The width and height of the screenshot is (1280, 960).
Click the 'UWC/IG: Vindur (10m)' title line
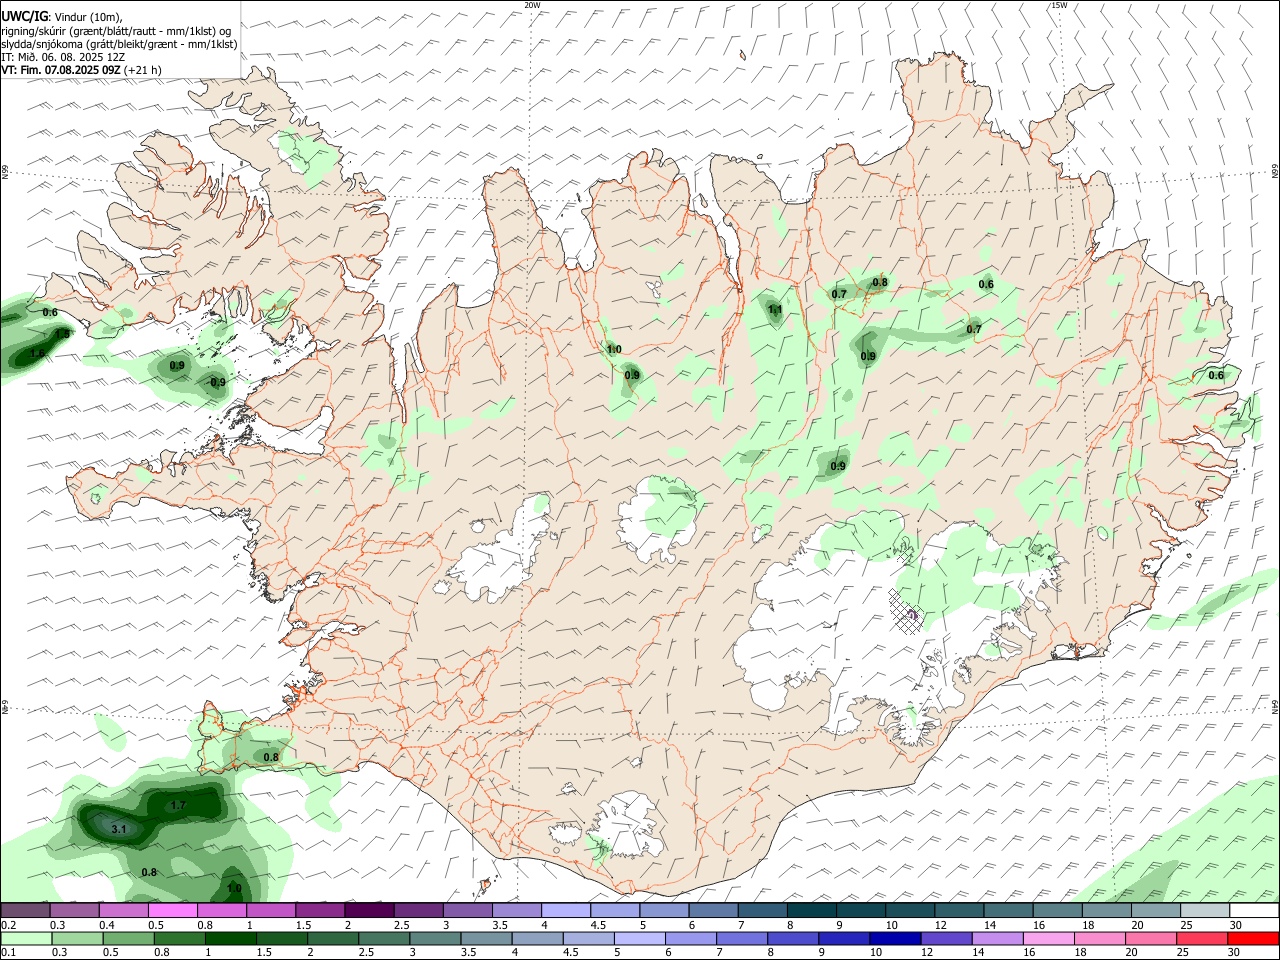[x=62, y=17]
